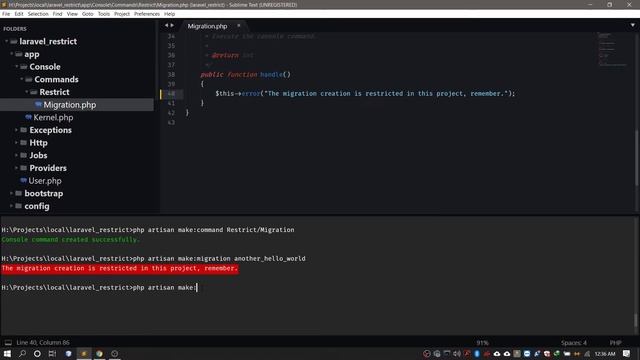Close the Migration.php tab

point(239,26)
